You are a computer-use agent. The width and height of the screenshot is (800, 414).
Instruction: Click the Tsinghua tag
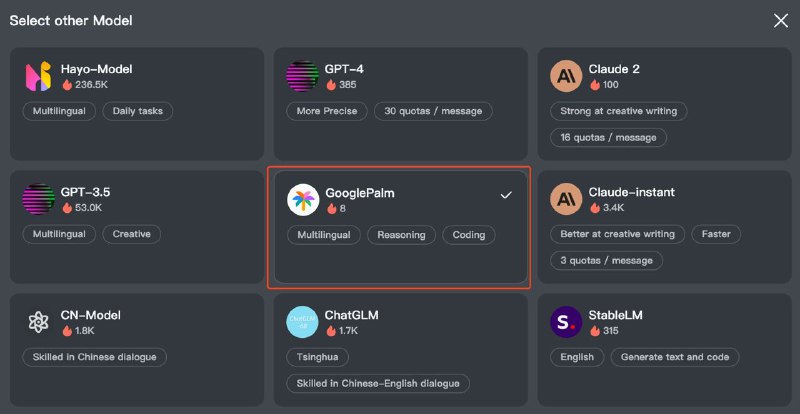(x=317, y=357)
